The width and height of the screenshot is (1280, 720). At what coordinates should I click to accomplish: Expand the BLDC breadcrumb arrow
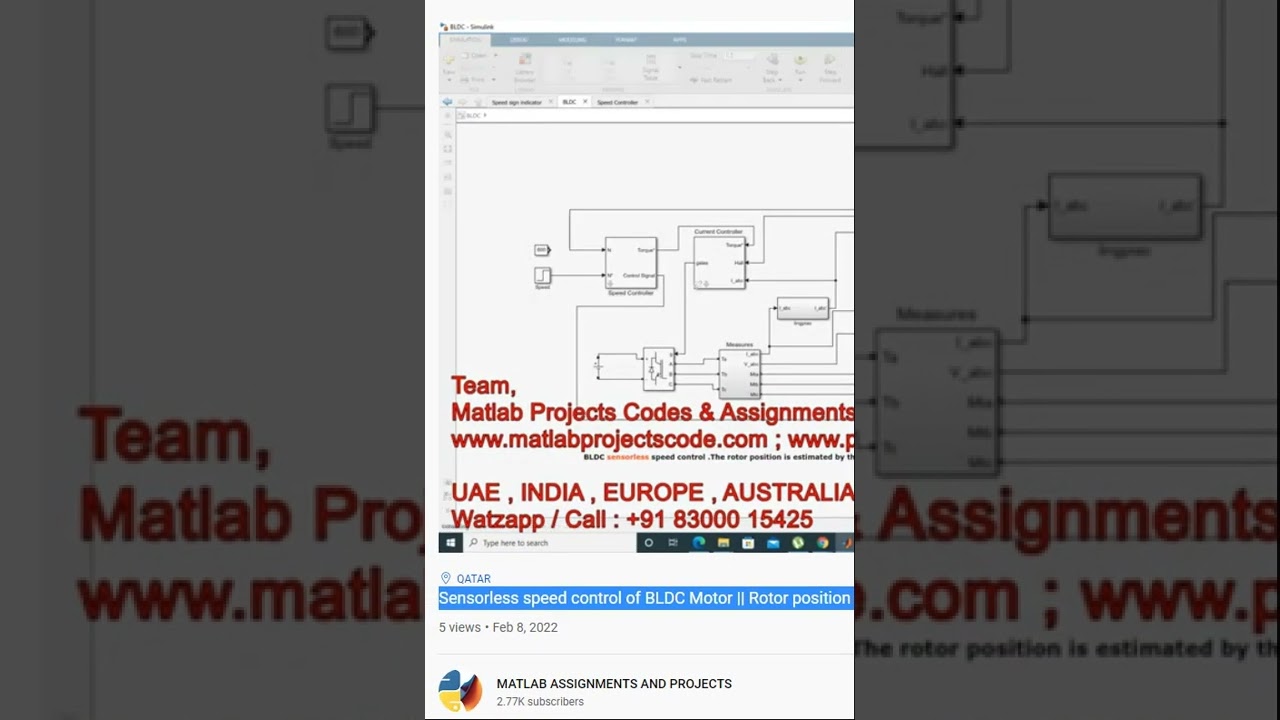pyautogui.click(x=485, y=116)
